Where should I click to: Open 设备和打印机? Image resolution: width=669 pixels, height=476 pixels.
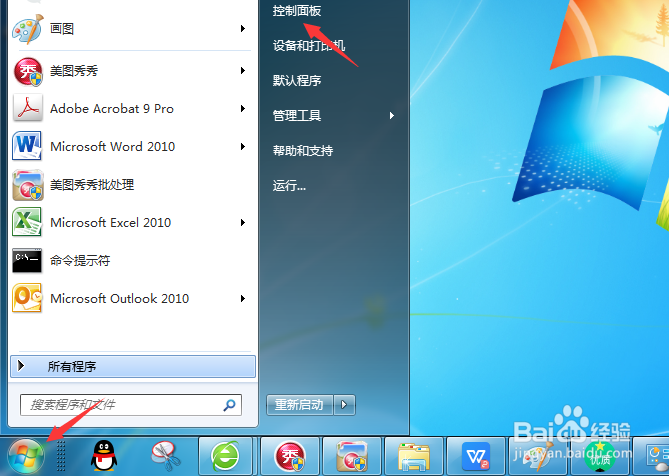[308, 46]
